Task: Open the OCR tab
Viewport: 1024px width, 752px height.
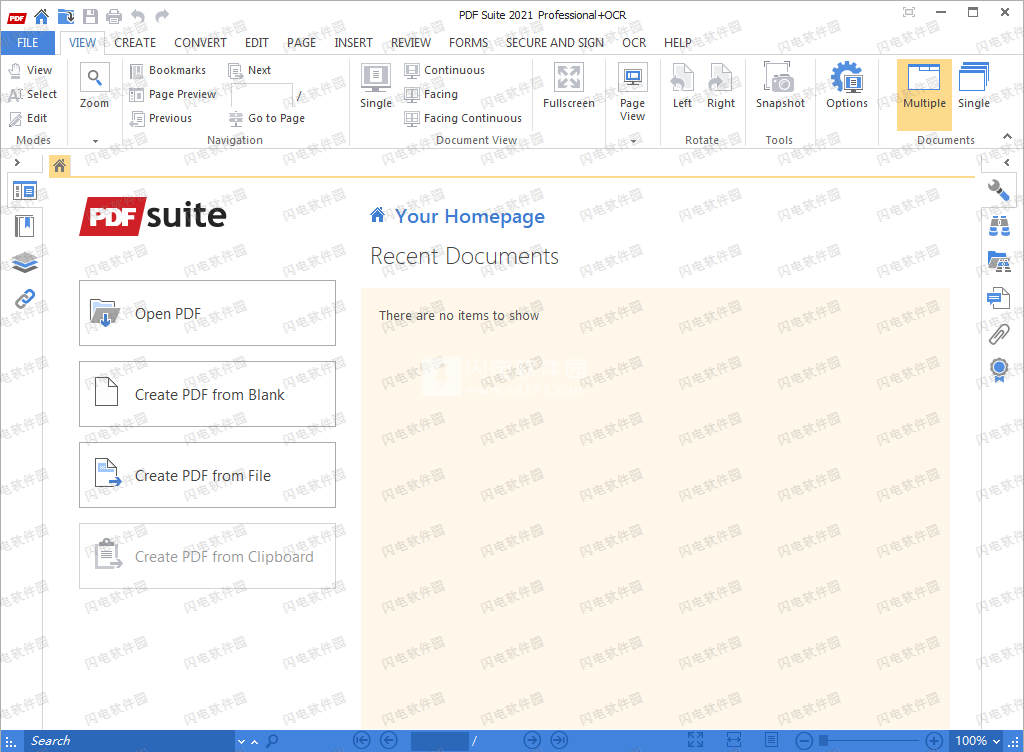Action: pos(633,42)
